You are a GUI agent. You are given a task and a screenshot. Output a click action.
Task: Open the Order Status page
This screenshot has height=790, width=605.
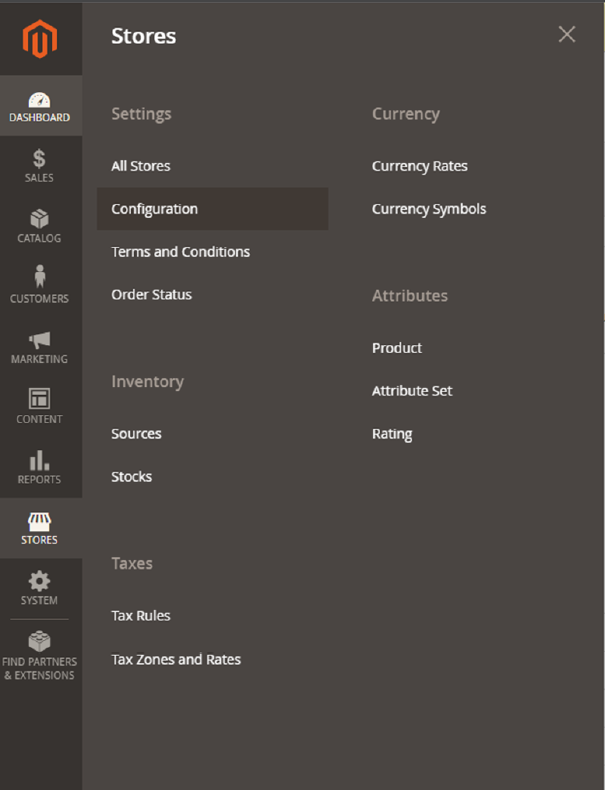152,295
